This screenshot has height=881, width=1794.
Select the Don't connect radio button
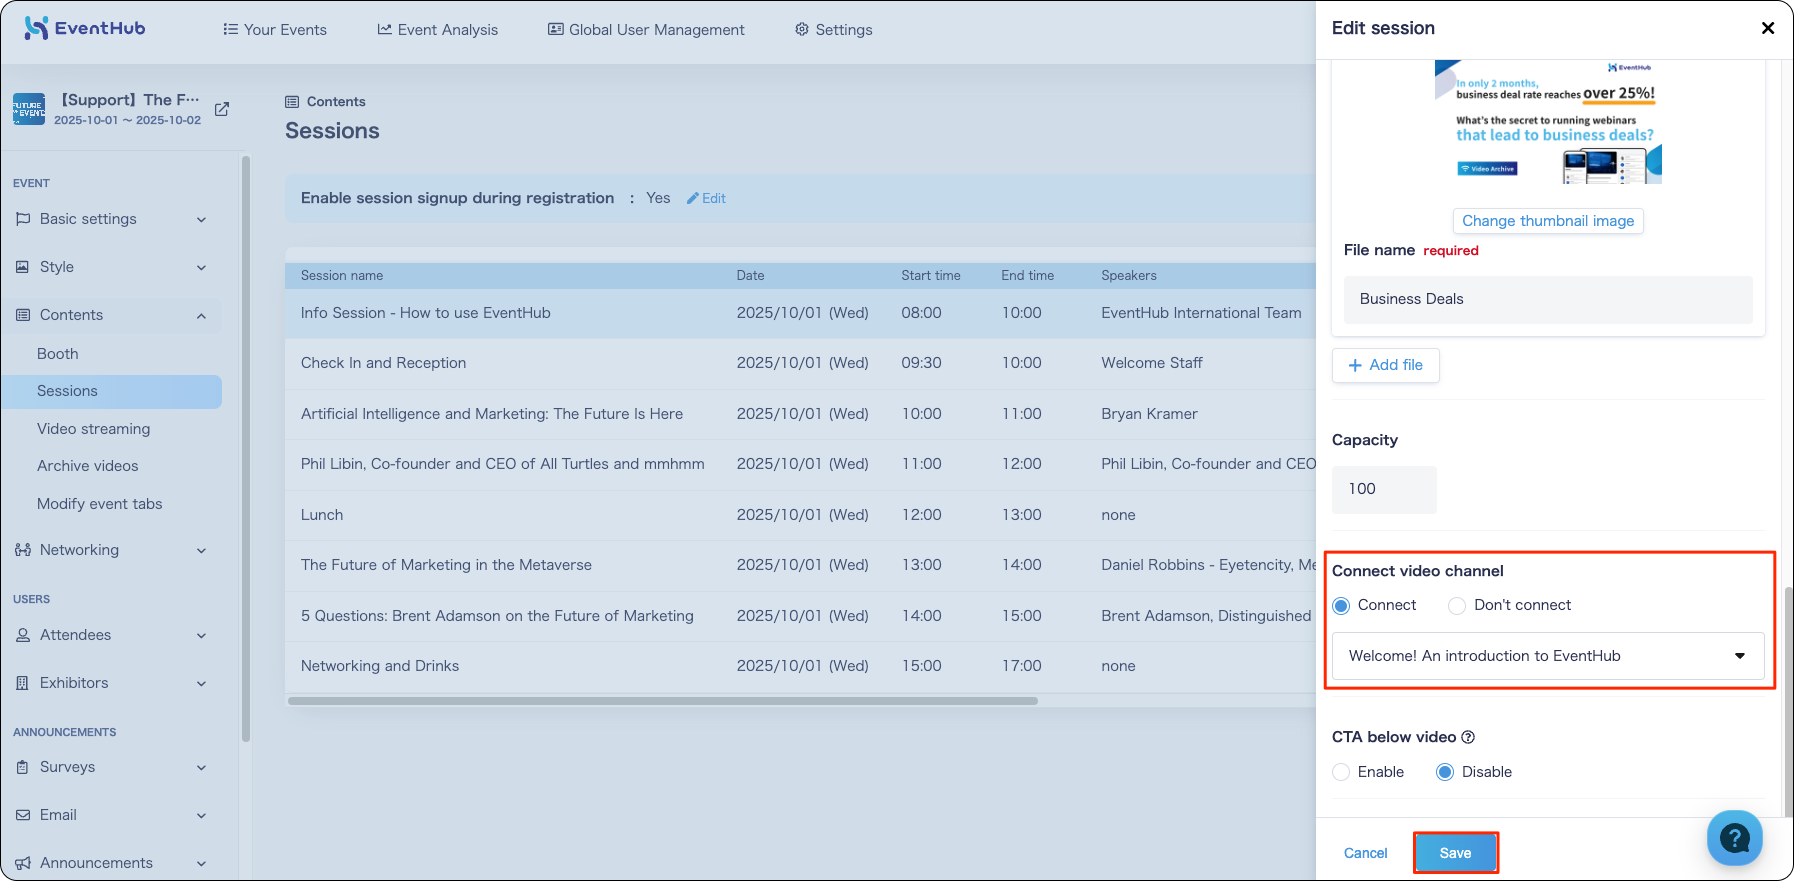point(1457,606)
